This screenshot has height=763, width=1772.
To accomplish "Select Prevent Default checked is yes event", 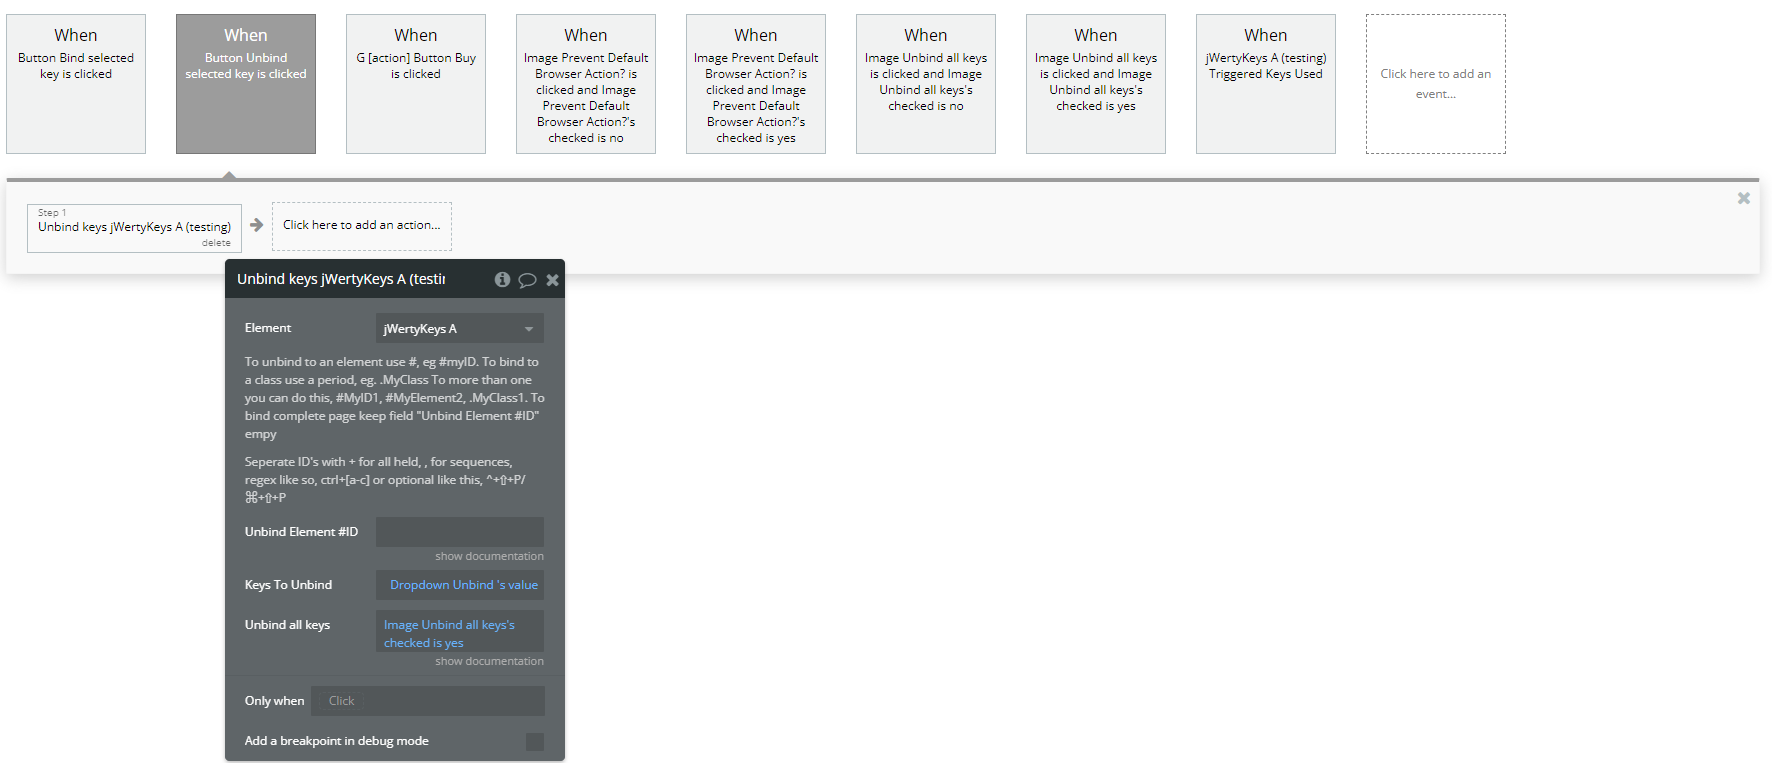I will pos(756,84).
